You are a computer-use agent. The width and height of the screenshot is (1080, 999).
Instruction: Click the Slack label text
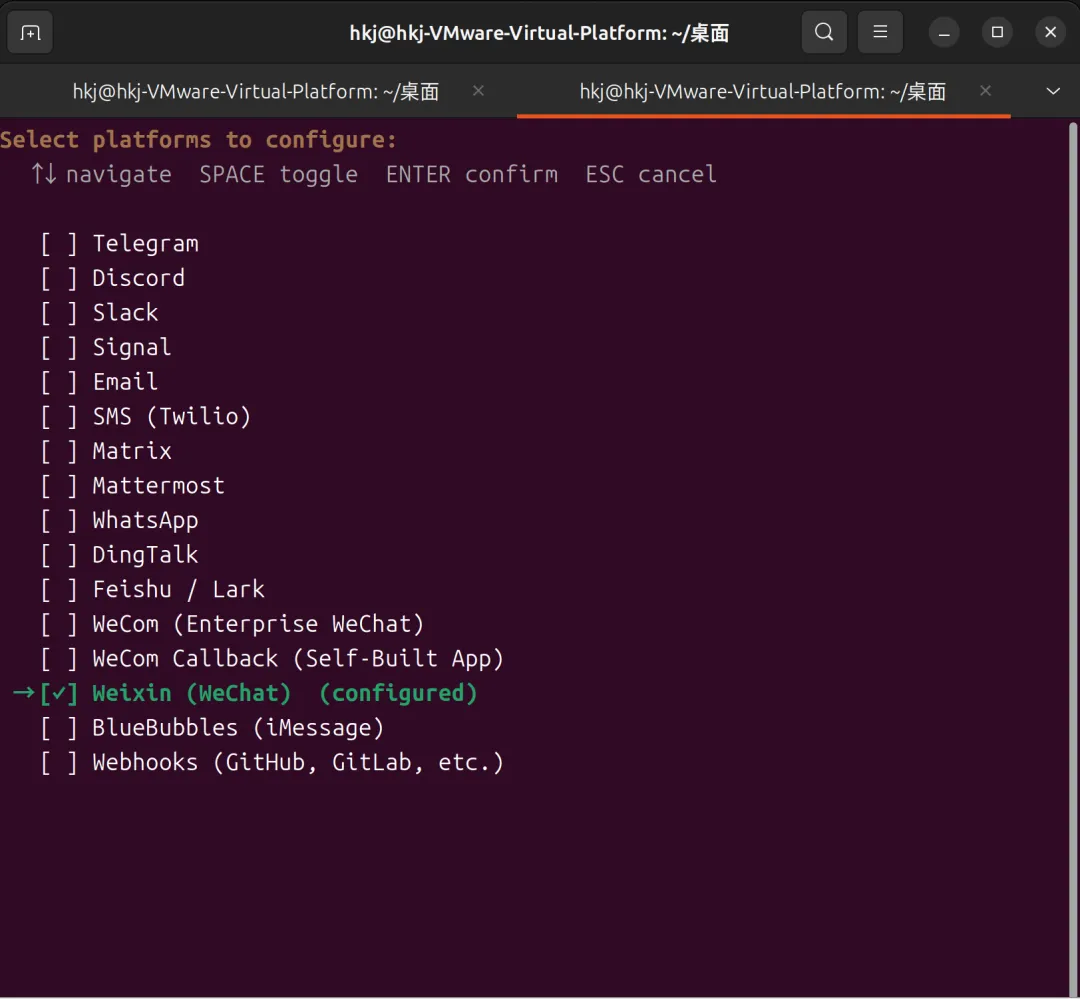tap(125, 313)
